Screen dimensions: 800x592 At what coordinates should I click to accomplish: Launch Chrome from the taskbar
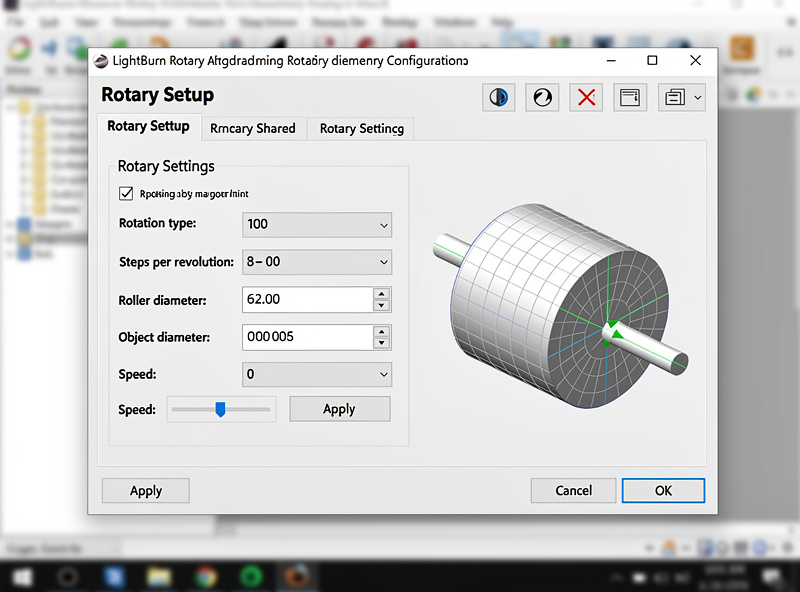tap(205, 577)
